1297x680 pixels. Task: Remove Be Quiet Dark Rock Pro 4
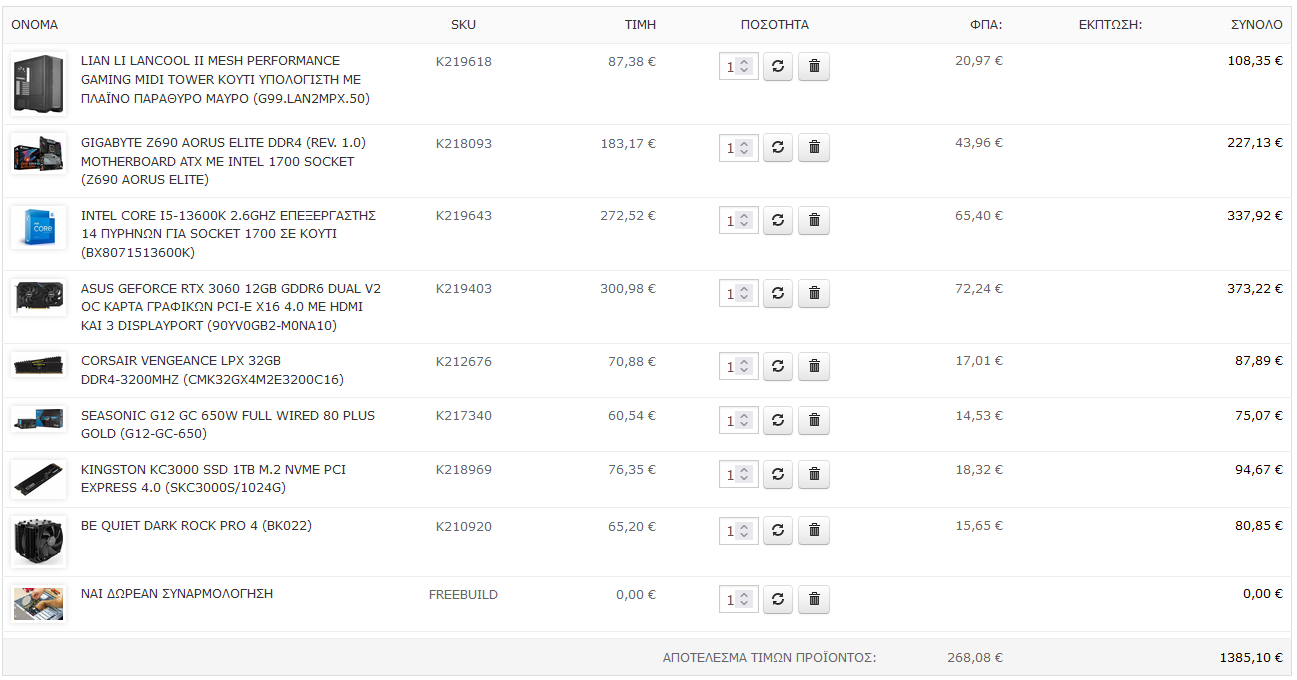click(x=814, y=531)
